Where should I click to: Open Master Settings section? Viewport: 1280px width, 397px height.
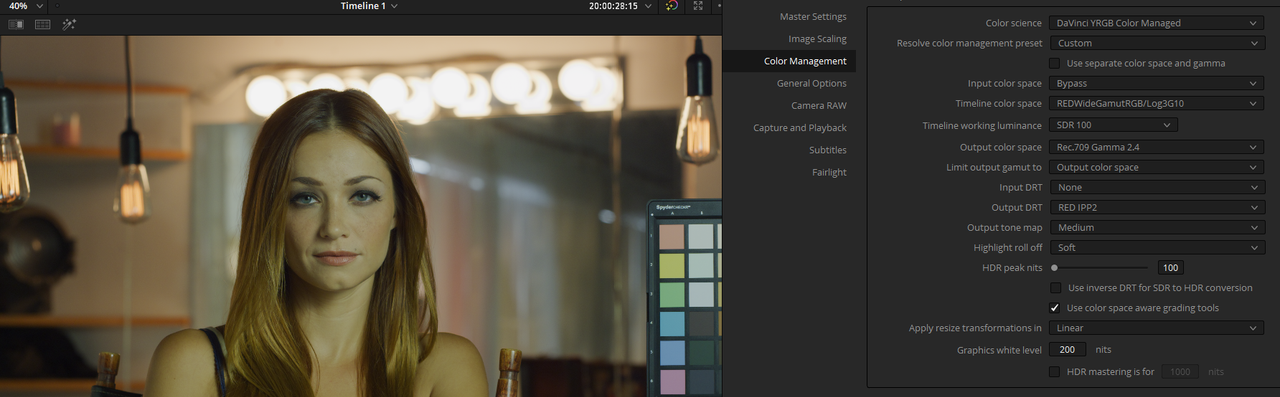812,17
